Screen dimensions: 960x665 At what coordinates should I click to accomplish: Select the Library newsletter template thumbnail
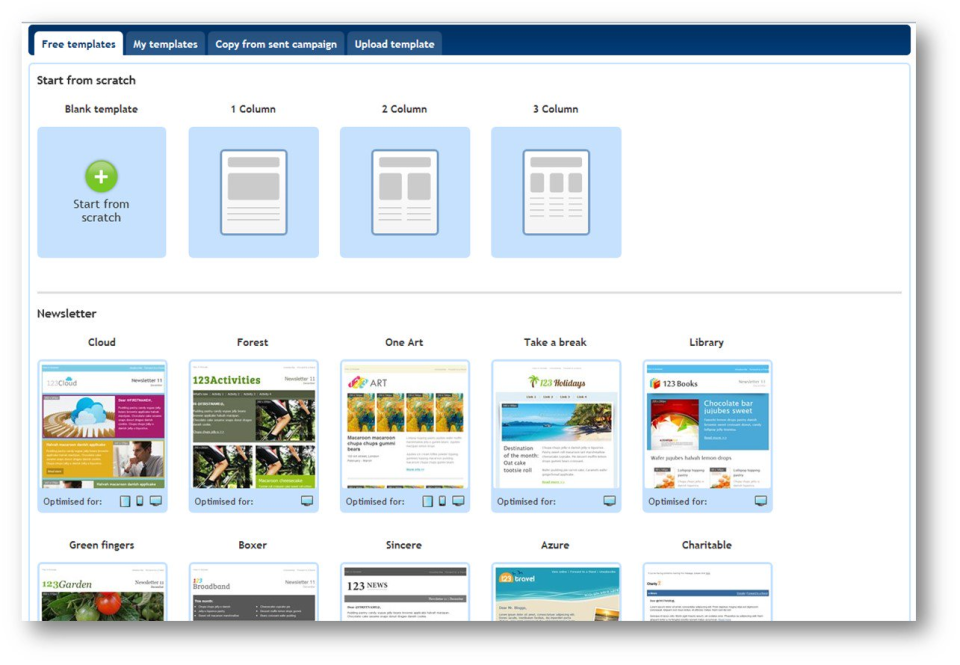pos(707,425)
